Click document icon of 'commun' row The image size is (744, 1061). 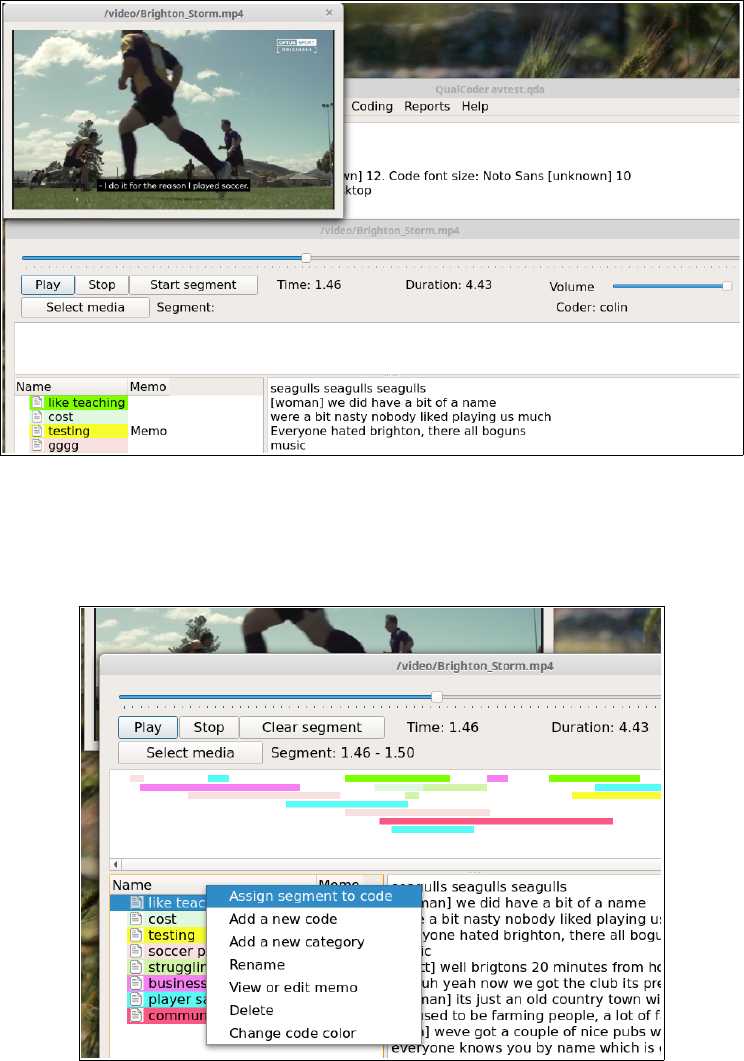(137, 1016)
